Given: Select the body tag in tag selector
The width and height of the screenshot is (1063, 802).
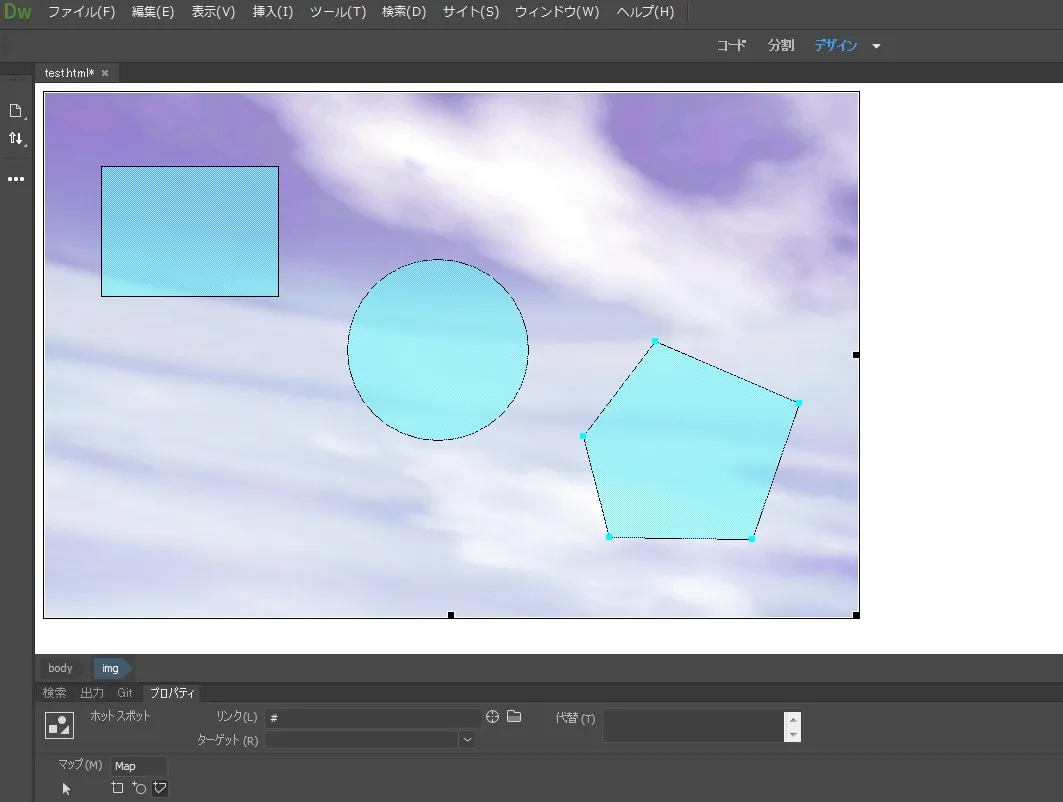Looking at the screenshot, I should click(x=60, y=668).
